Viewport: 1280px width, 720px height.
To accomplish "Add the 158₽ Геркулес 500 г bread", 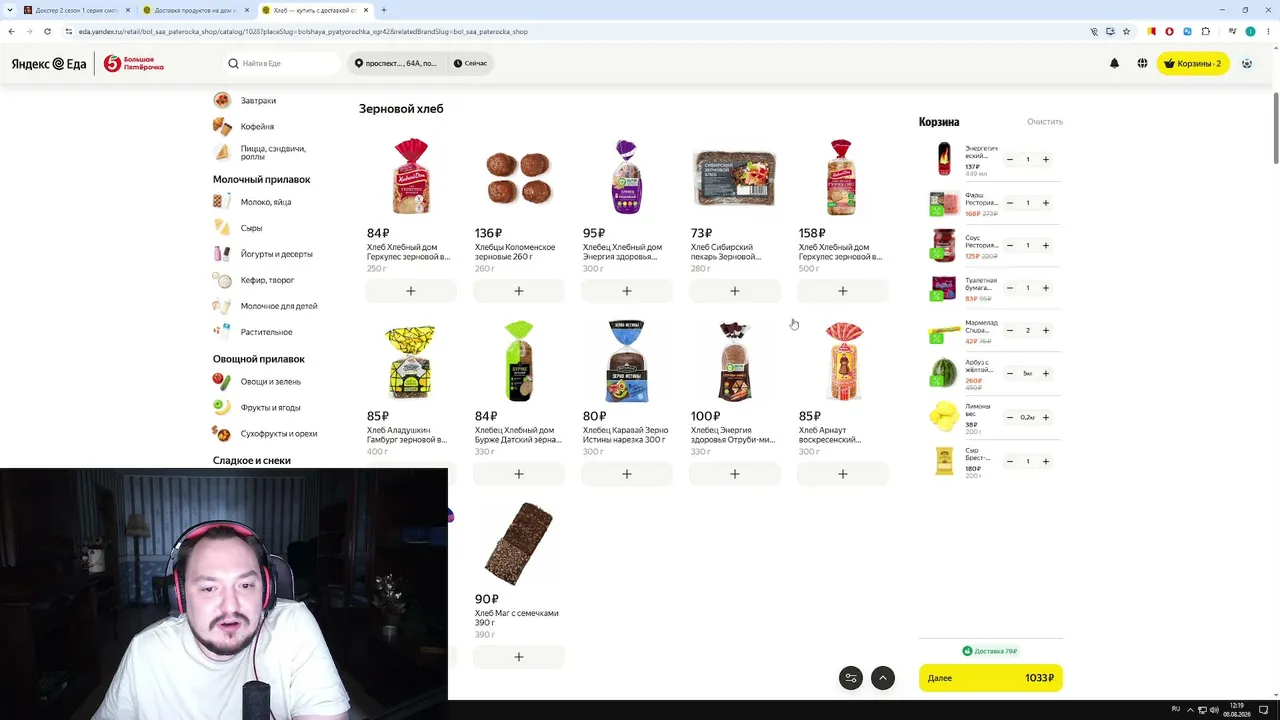I will (843, 291).
